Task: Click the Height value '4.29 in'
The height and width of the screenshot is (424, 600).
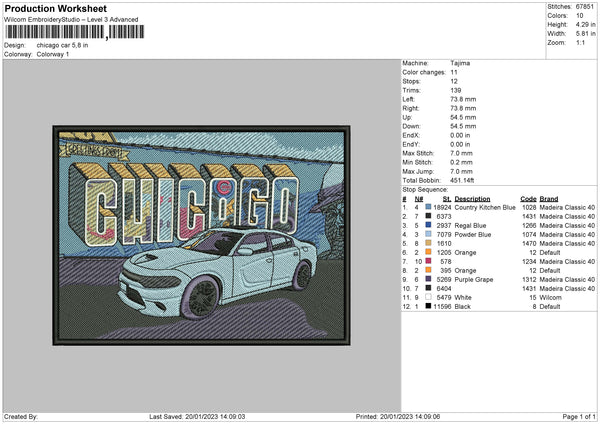Action: (585, 24)
